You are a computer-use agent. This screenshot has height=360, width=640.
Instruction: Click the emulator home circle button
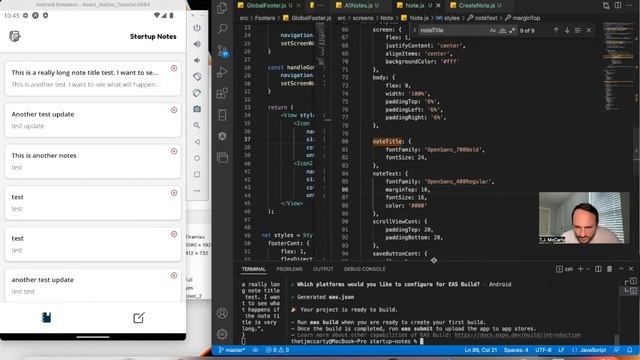[197, 158]
